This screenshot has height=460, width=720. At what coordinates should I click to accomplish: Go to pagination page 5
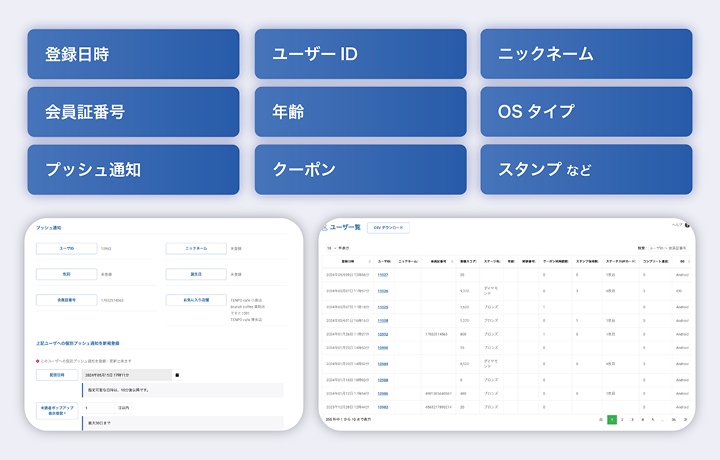tap(652, 420)
